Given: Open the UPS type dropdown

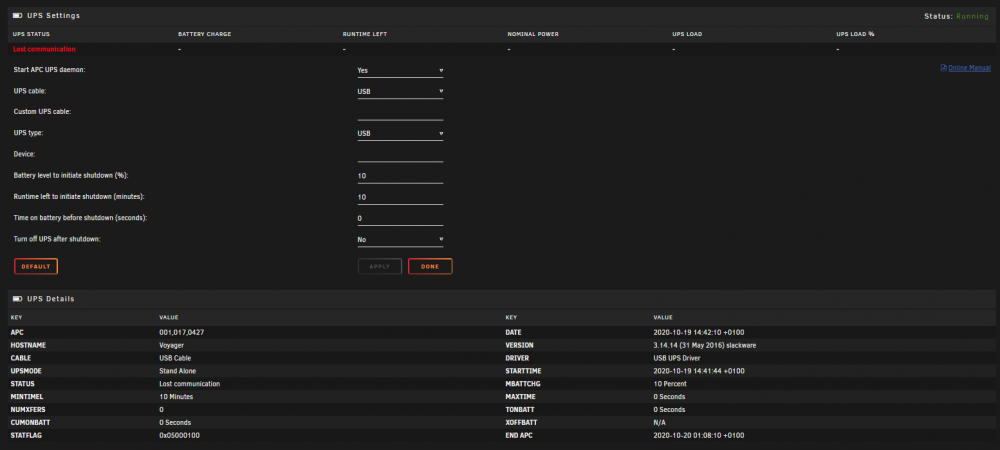Looking at the screenshot, I should click(x=400, y=134).
